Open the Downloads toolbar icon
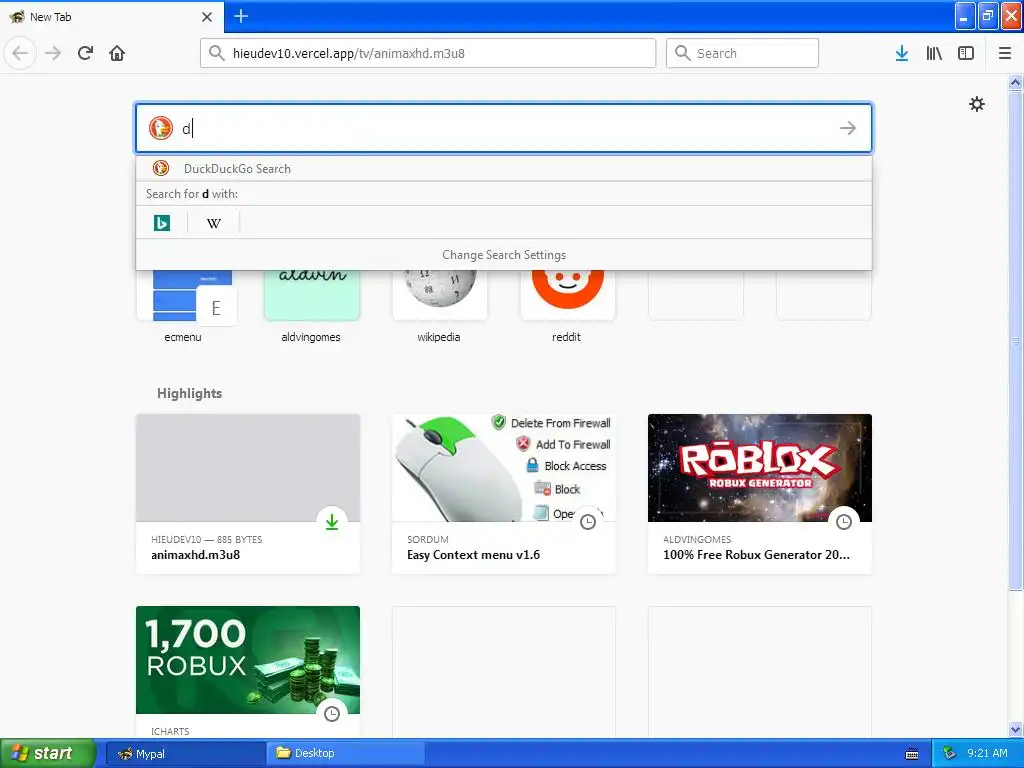 (x=902, y=53)
